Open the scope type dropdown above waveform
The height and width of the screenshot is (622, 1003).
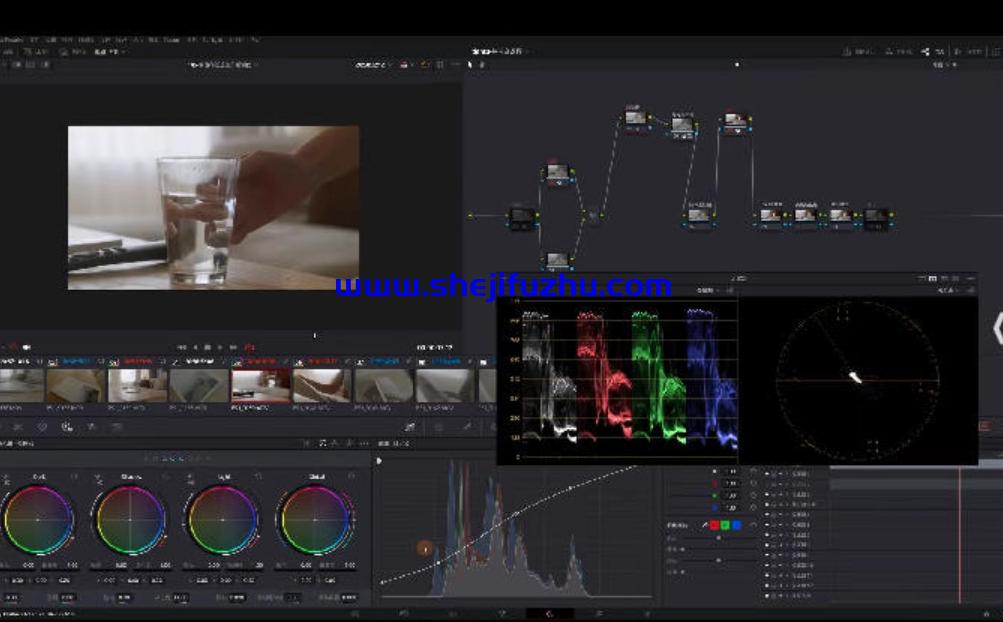tap(707, 291)
